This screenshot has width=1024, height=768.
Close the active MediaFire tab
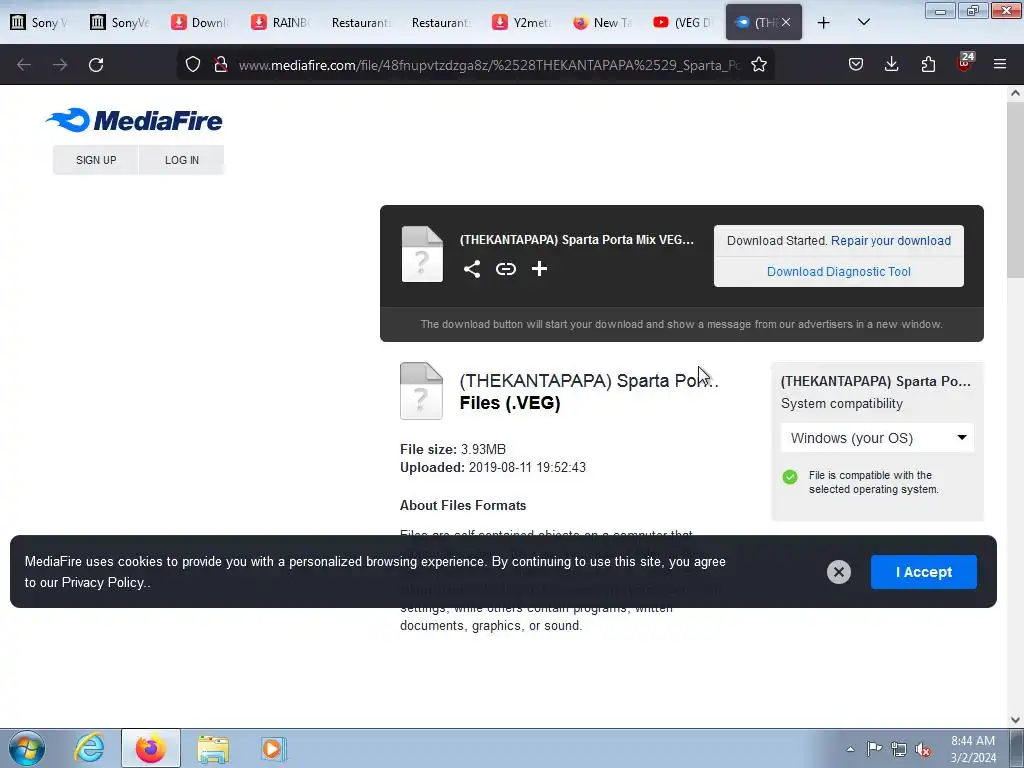[x=786, y=23]
